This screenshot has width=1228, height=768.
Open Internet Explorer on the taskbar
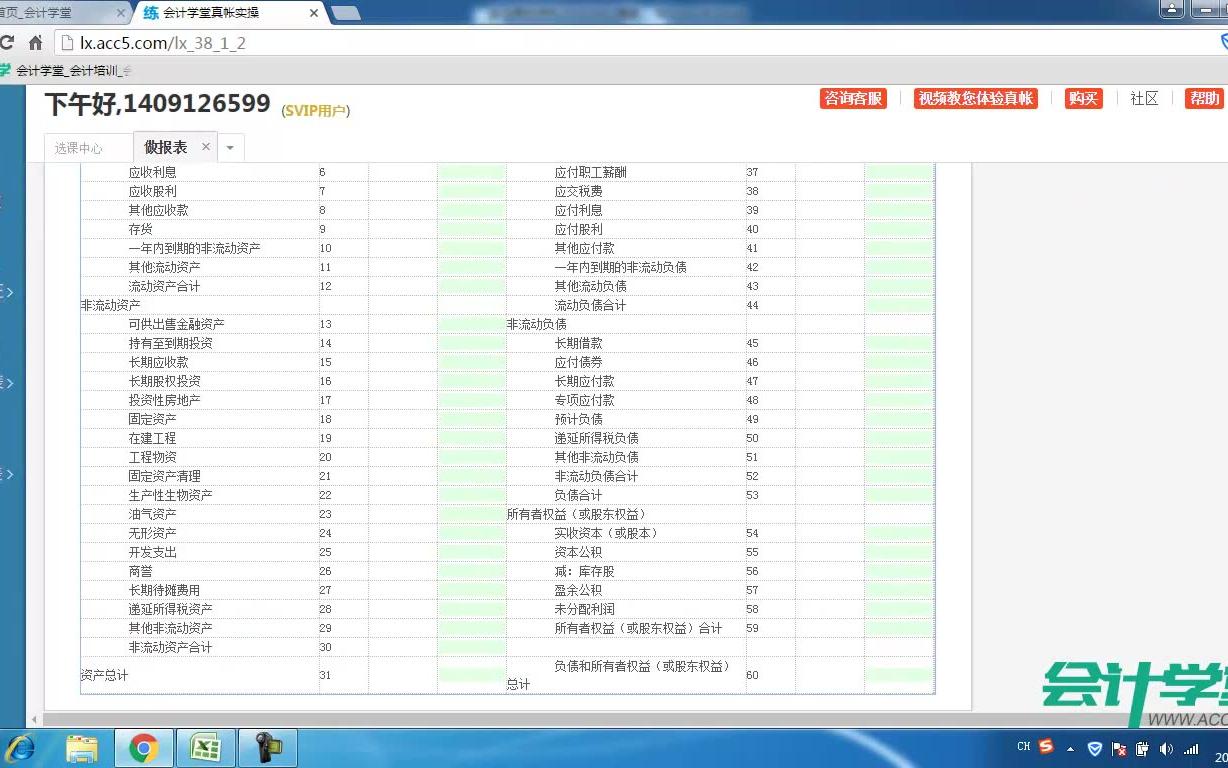(21, 747)
